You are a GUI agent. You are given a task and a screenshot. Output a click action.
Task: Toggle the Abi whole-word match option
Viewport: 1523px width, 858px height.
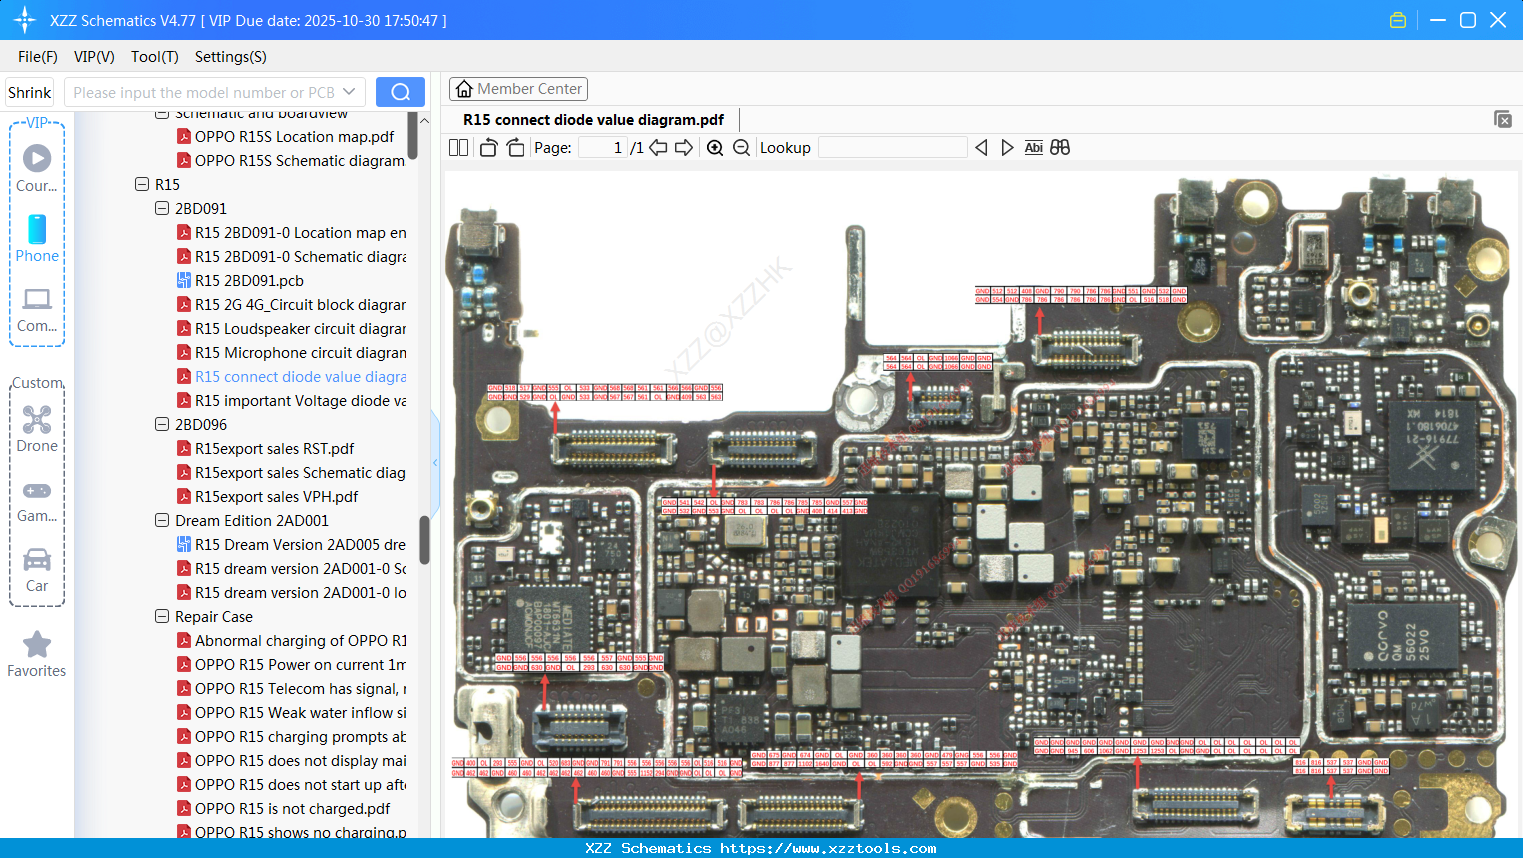pyautogui.click(x=1034, y=148)
